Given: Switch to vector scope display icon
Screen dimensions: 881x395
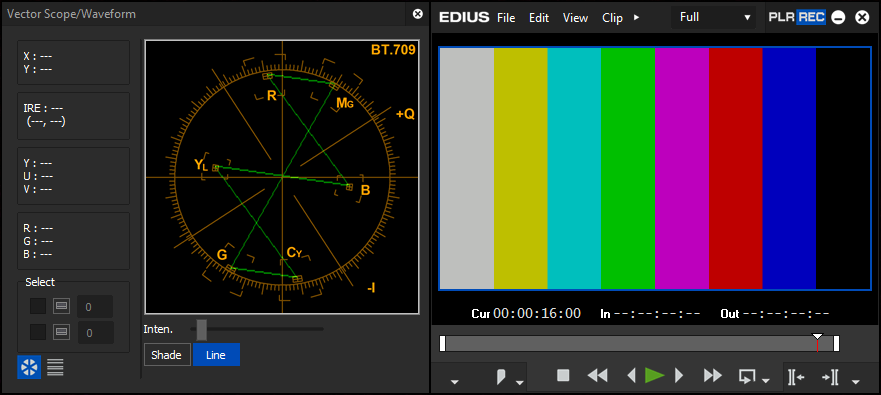Looking at the screenshot, I should (x=29, y=367).
